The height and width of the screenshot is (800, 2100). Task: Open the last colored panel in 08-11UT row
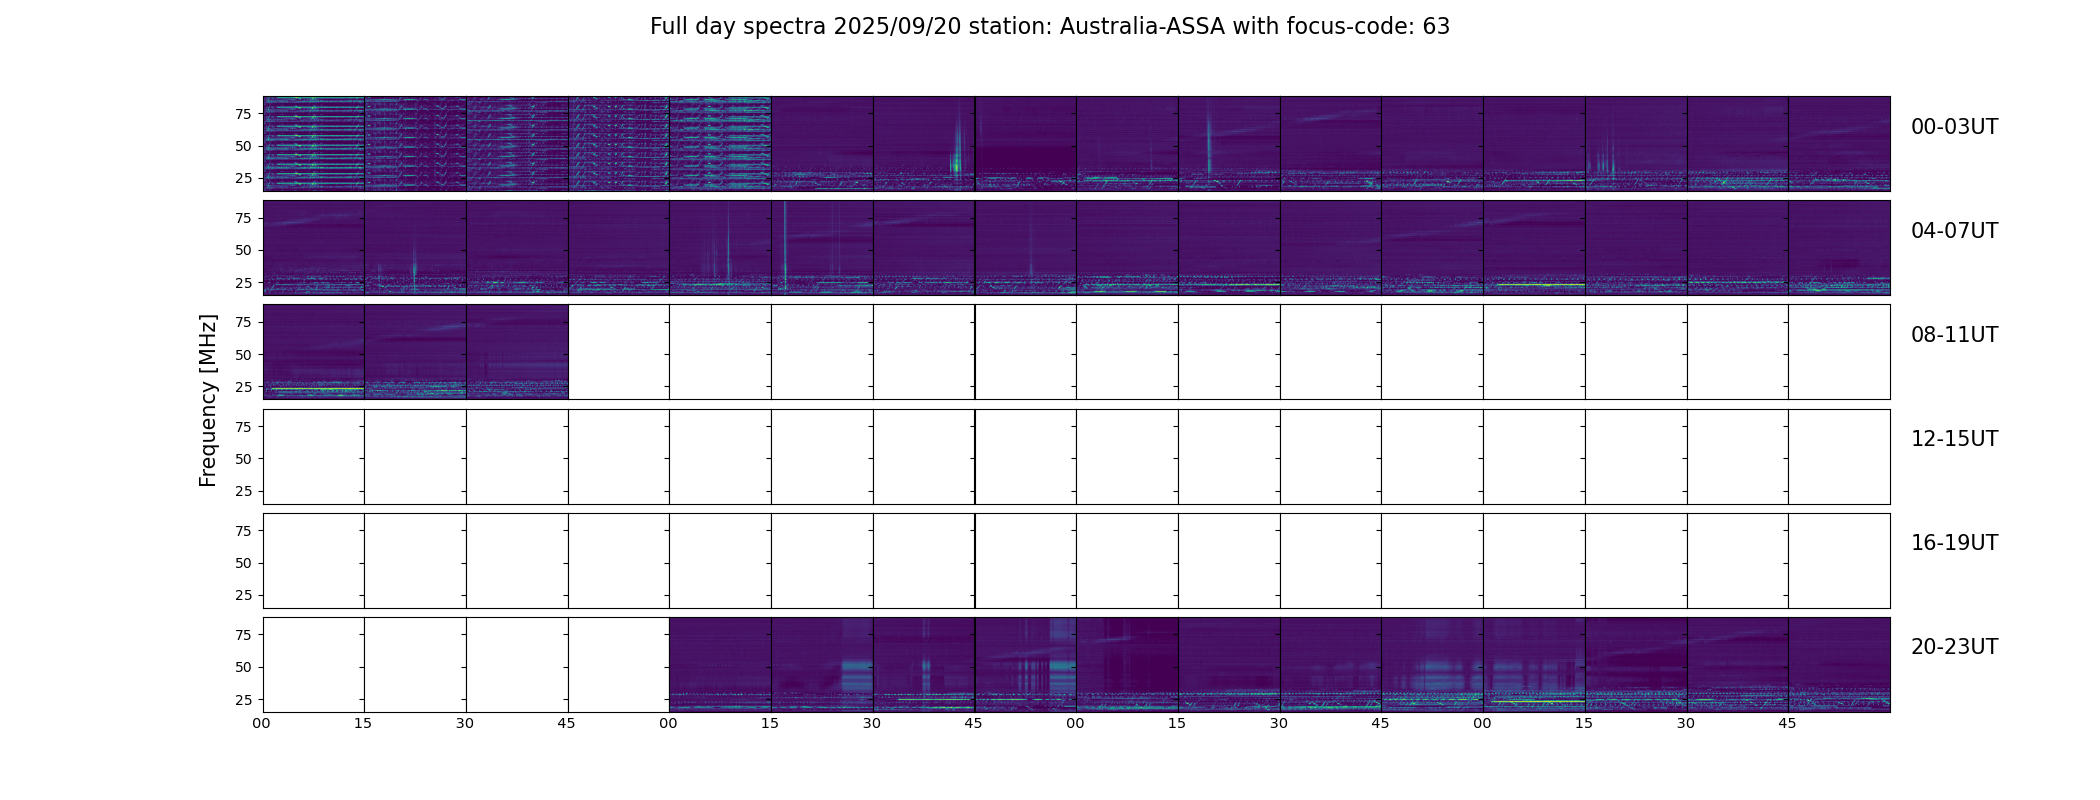pos(517,352)
